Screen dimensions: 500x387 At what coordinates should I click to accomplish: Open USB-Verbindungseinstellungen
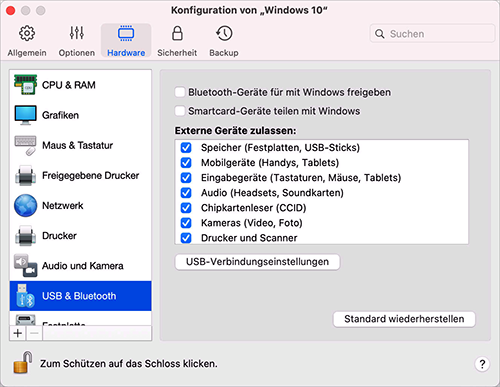pos(257,262)
